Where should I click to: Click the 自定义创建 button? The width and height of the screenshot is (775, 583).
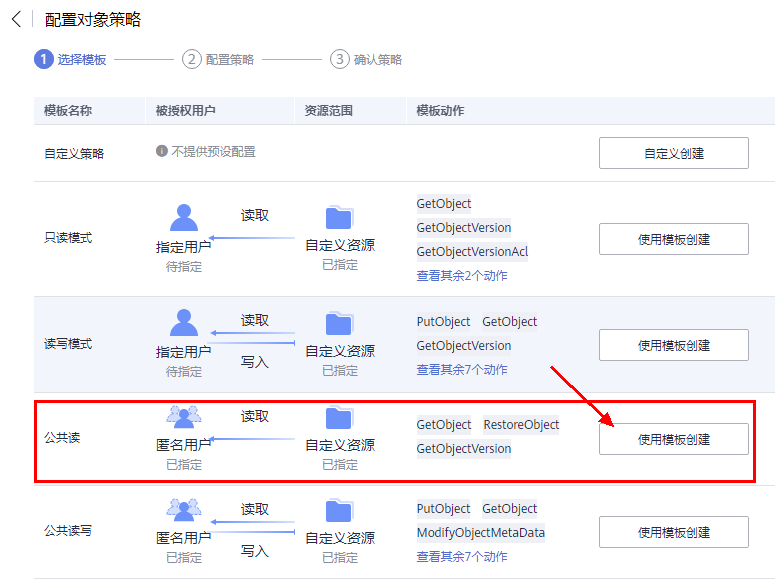[x=673, y=153]
